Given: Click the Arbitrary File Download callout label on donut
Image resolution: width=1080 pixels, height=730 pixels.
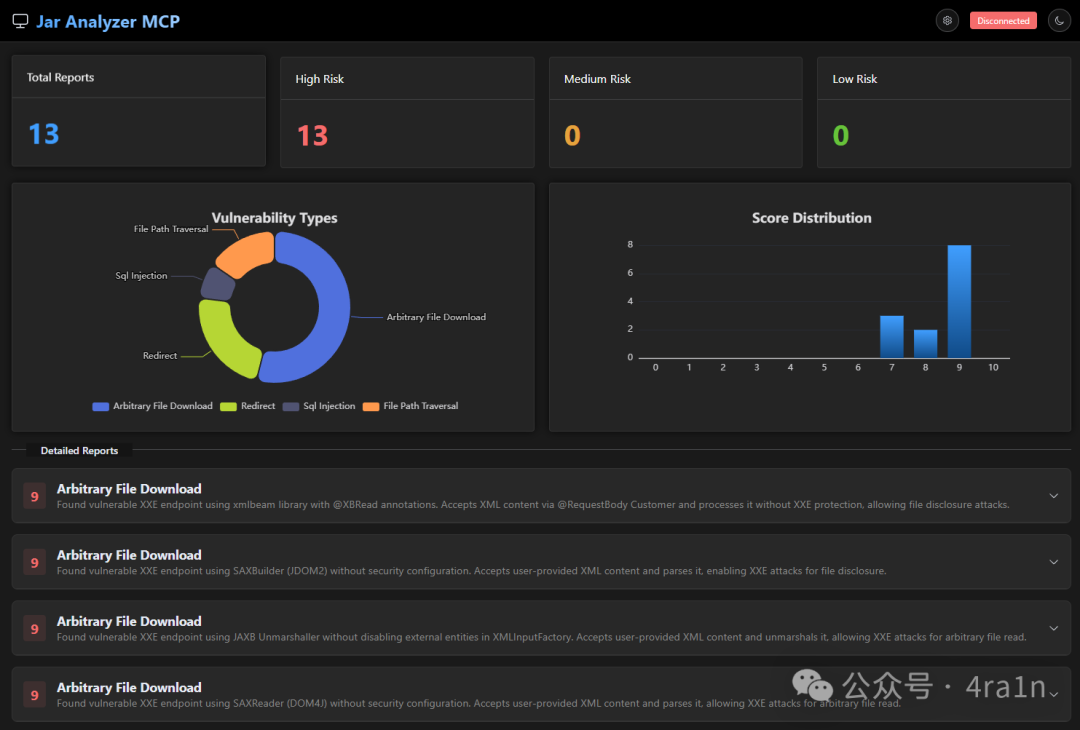Looking at the screenshot, I should tap(436, 317).
